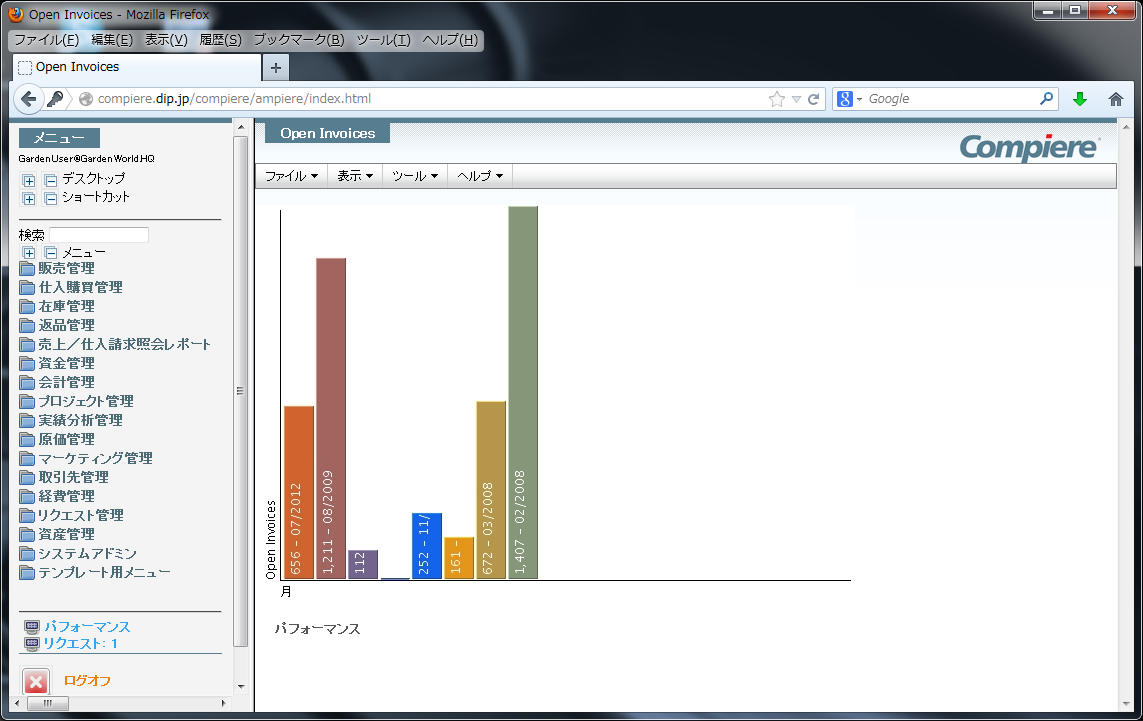
Task: Open the 実績分析管理 folder
Action: [71, 420]
